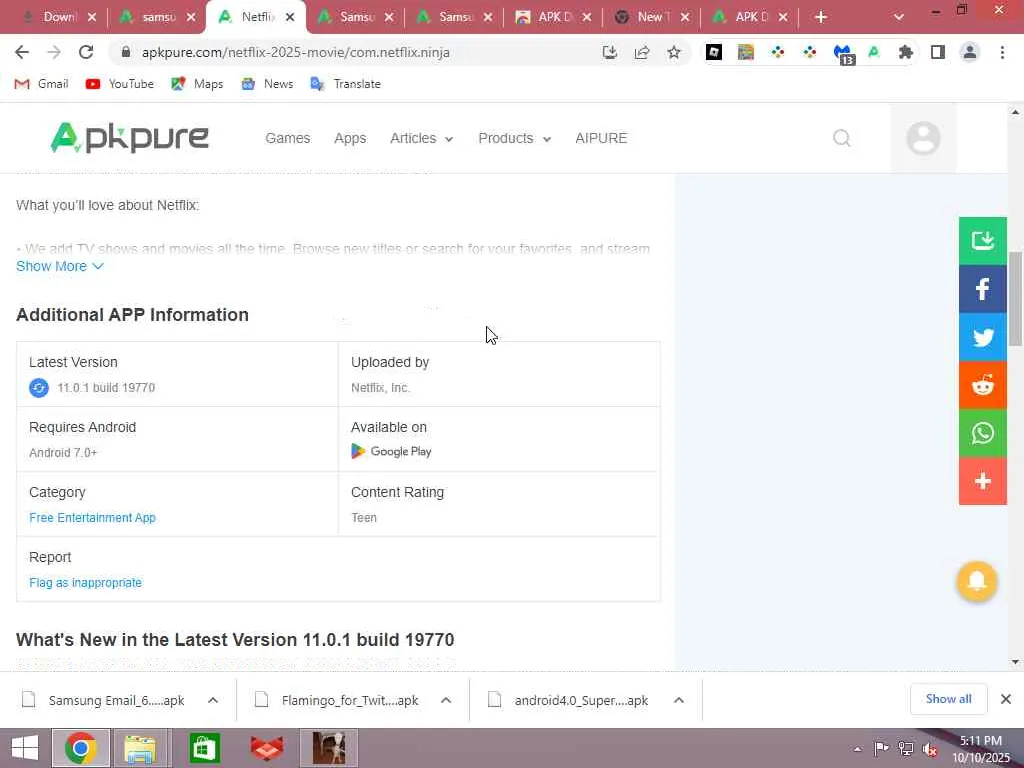The image size is (1024, 768).
Task: Share the page on WhatsApp
Action: pos(982,433)
